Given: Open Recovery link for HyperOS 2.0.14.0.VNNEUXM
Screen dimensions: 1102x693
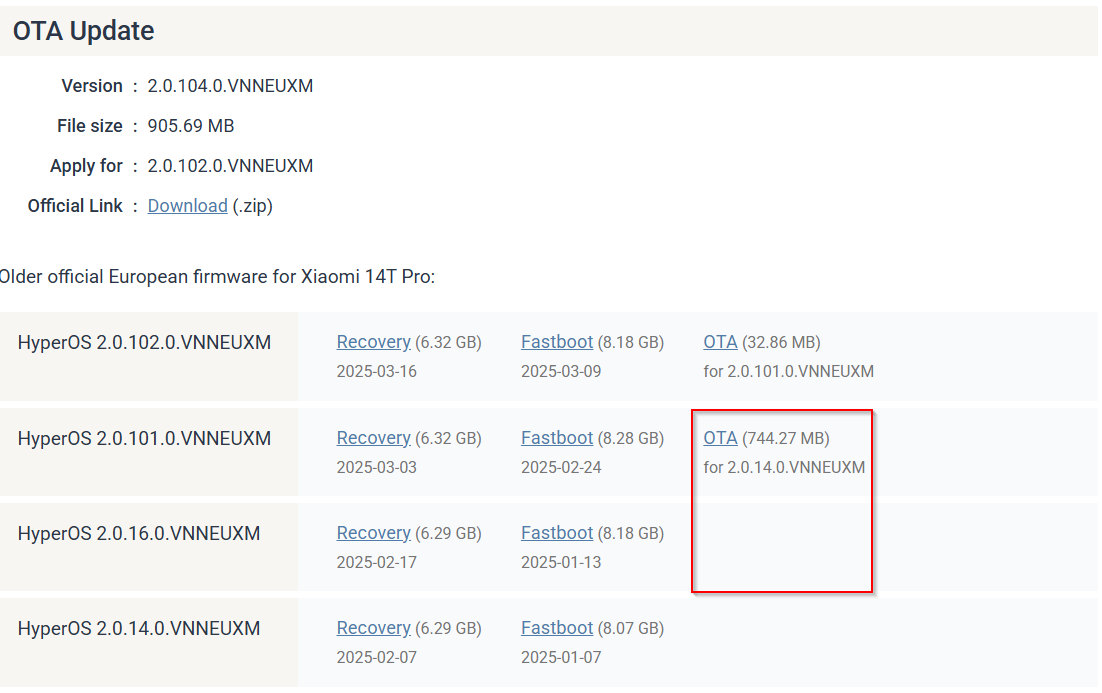Looking at the screenshot, I should tap(373, 628).
